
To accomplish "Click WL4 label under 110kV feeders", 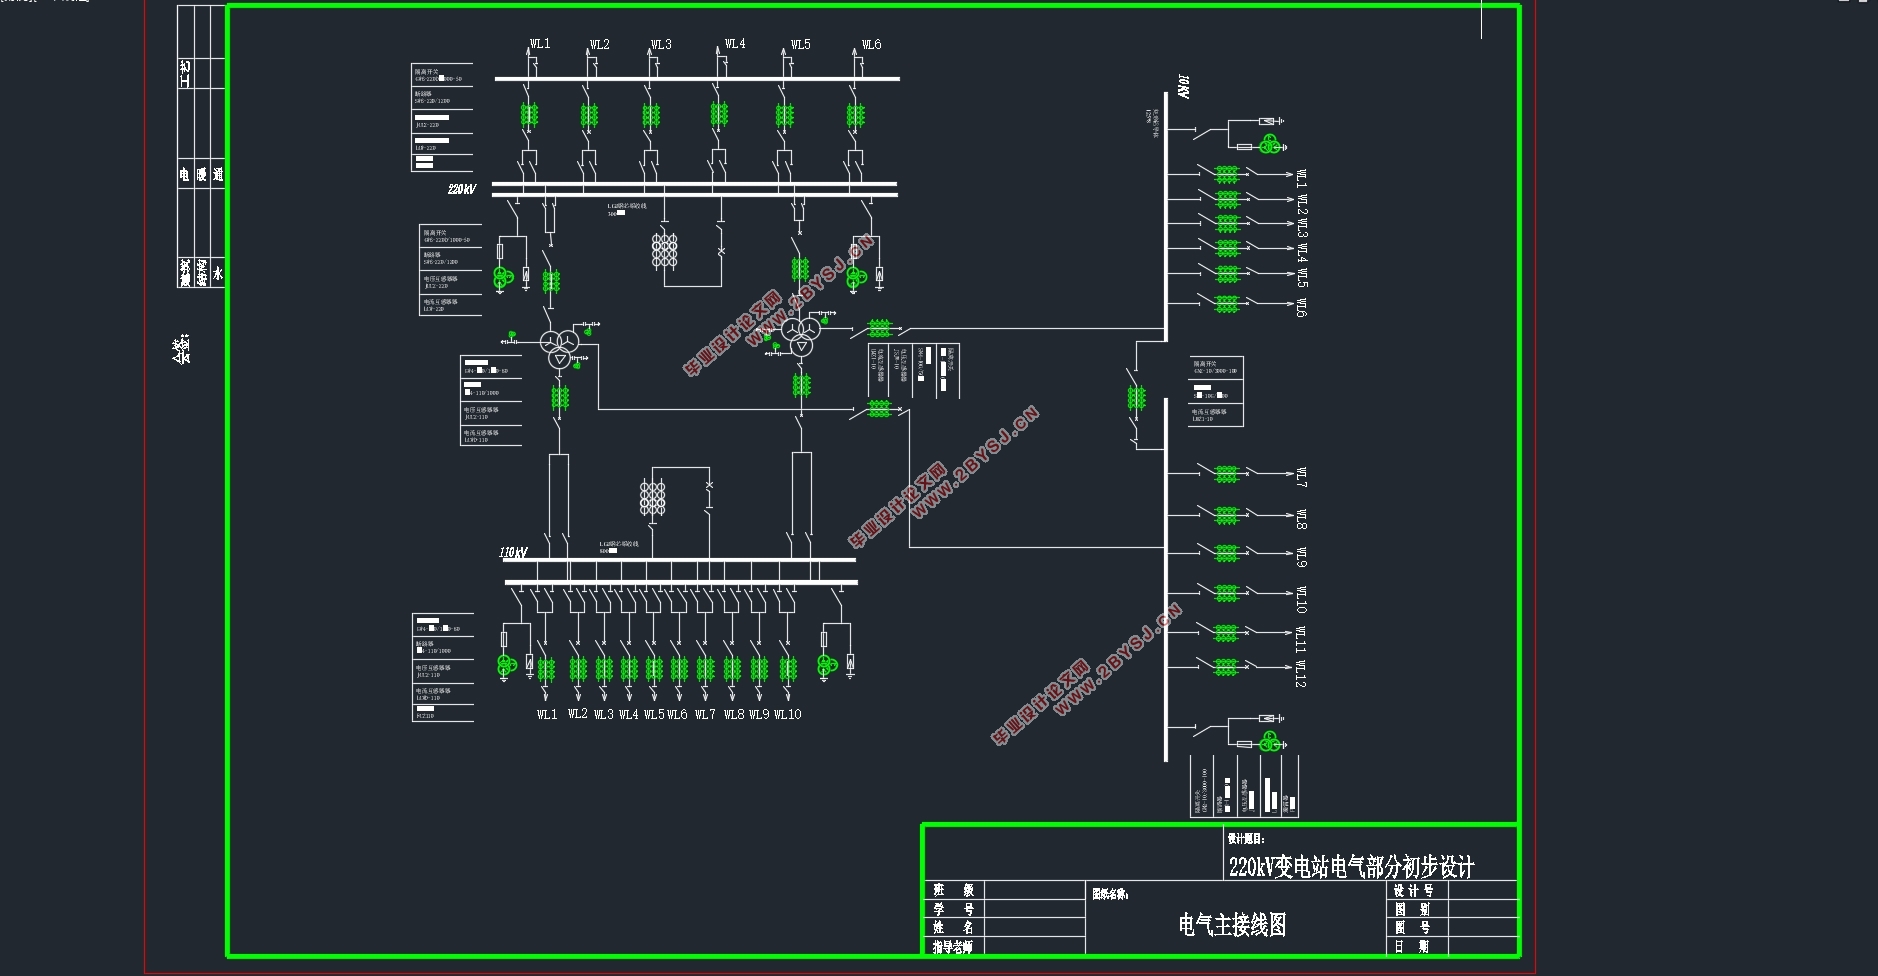I will coord(628,715).
